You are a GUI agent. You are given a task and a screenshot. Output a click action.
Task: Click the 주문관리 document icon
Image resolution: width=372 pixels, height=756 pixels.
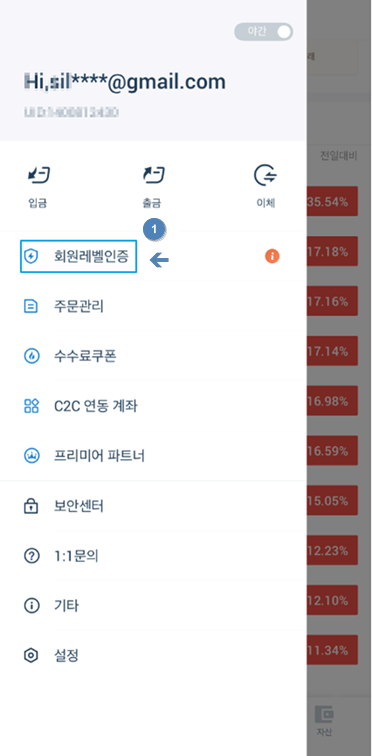[31, 306]
